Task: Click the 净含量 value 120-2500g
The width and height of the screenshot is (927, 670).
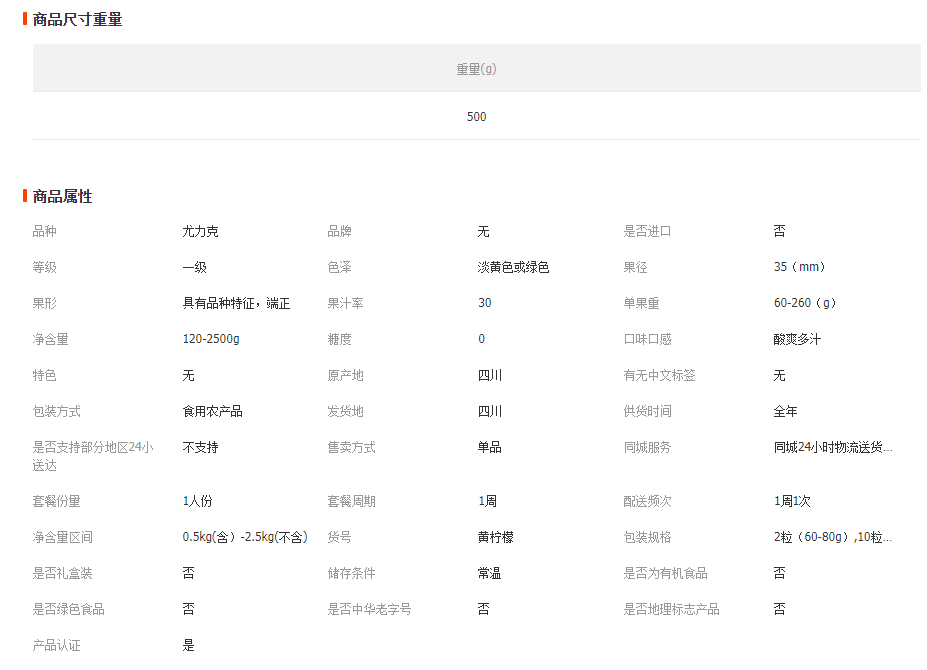Action: click(x=211, y=339)
